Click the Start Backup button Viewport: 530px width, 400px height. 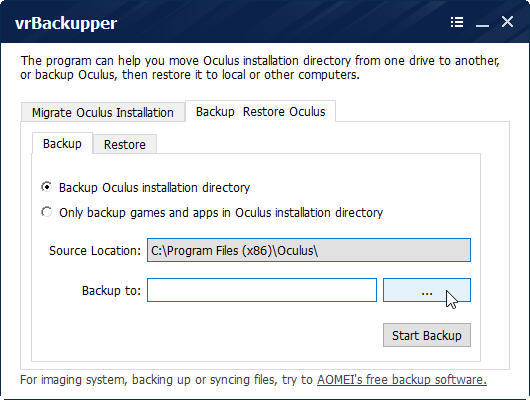(x=427, y=335)
